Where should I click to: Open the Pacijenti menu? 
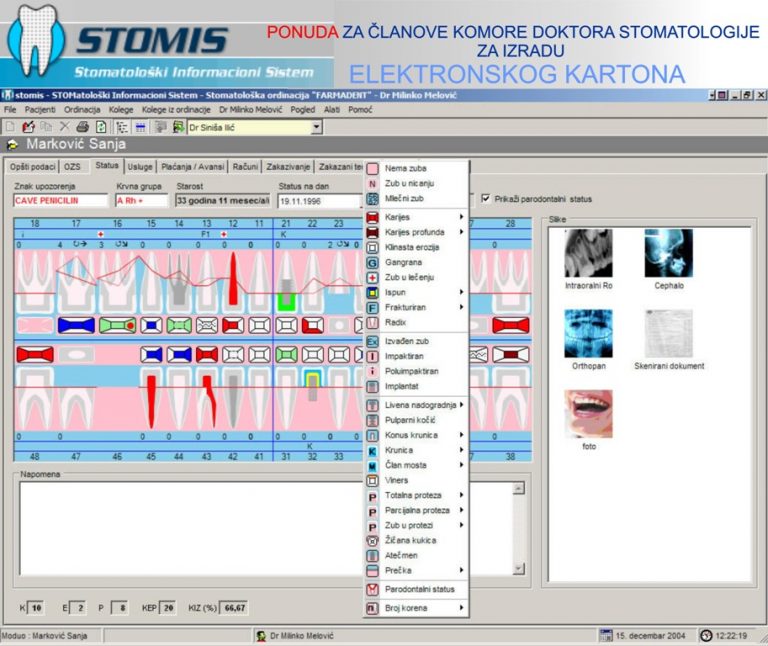click(40, 108)
